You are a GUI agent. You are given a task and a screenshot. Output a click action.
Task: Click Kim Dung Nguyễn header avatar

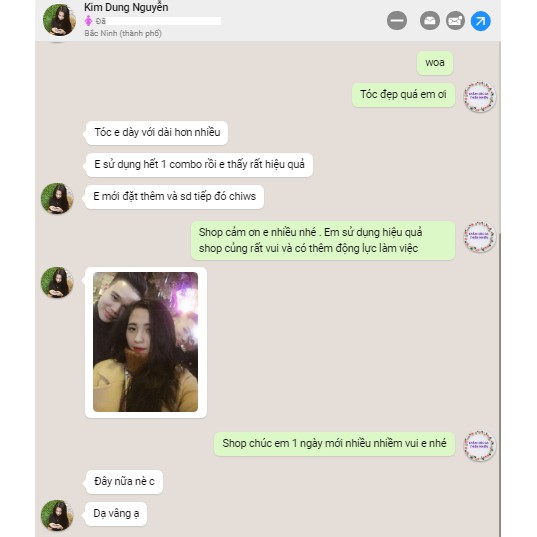click(x=60, y=20)
